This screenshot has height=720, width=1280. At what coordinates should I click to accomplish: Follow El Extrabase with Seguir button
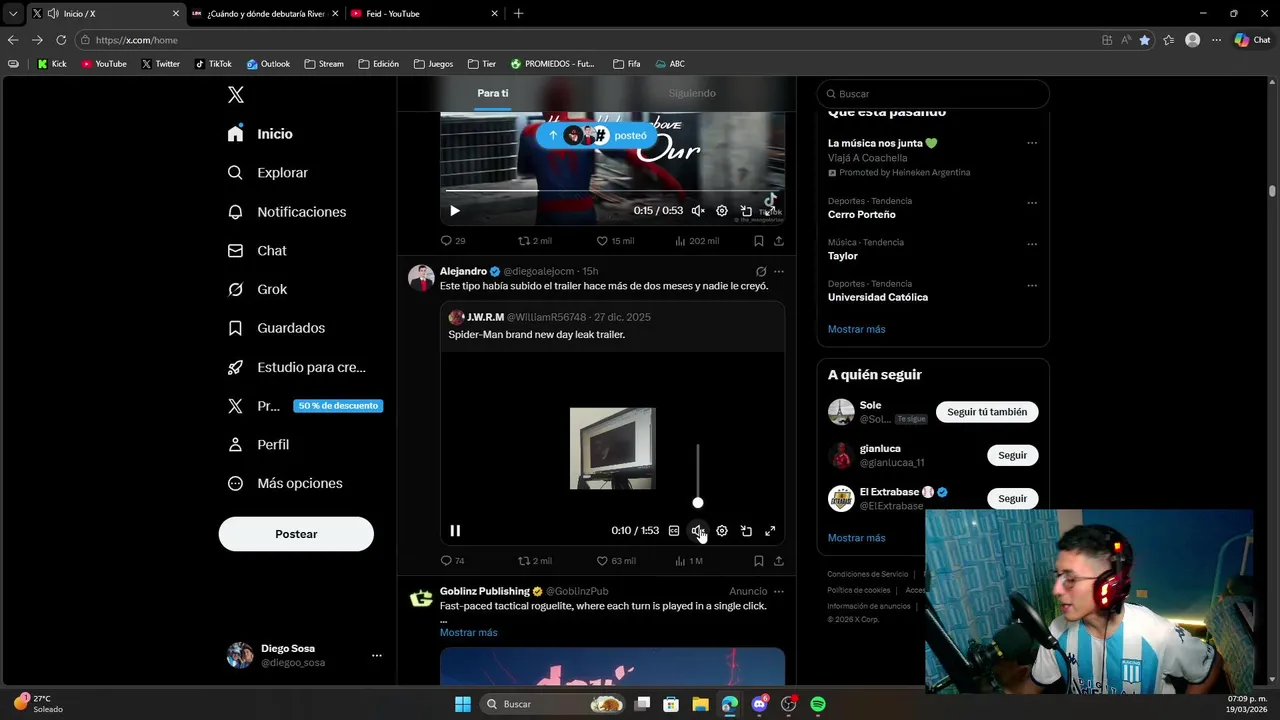tap(1012, 498)
